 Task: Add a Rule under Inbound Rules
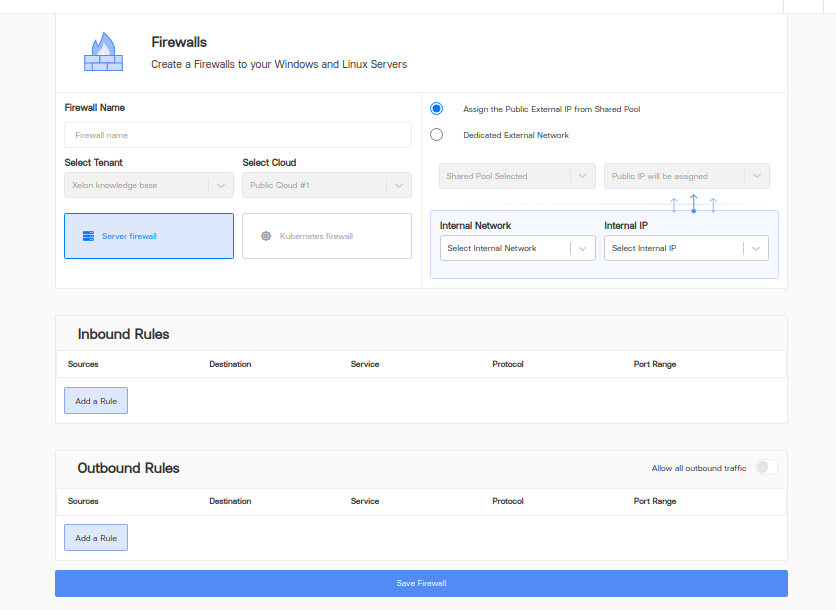96,400
